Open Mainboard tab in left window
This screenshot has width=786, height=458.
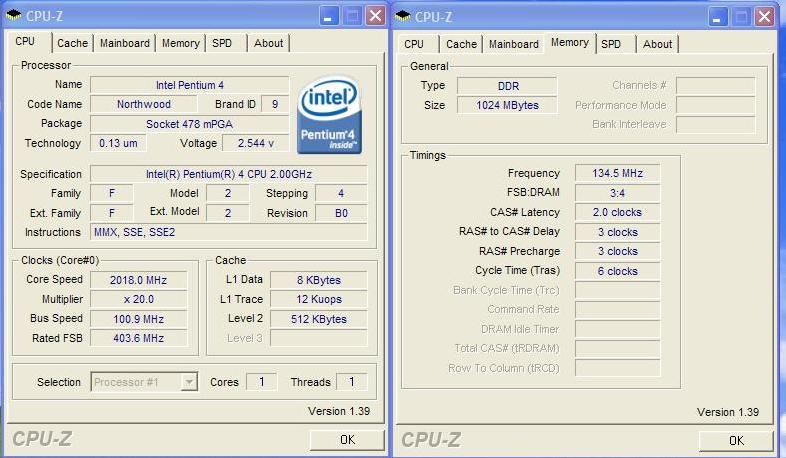click(124, 44)
